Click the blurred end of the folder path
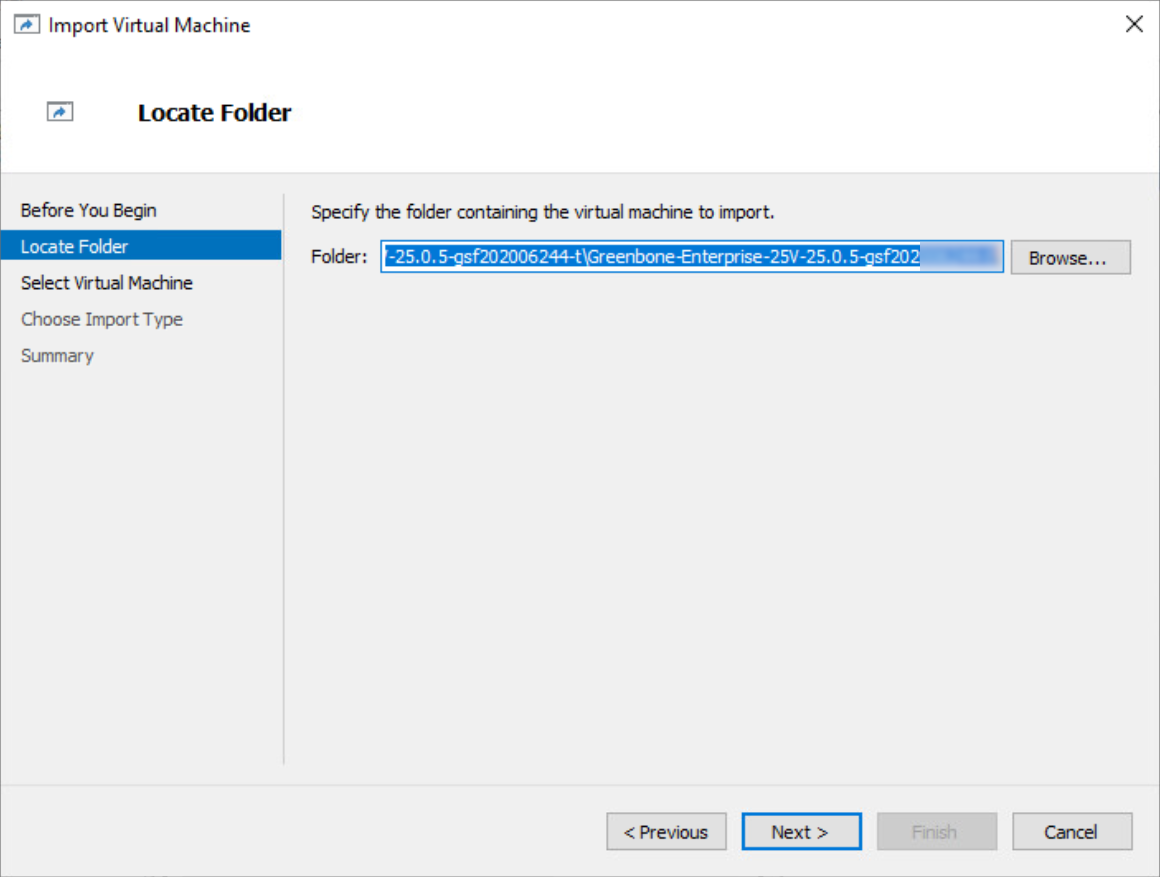The height and width of the screenshot is (877, 1160). coord(960,257)
